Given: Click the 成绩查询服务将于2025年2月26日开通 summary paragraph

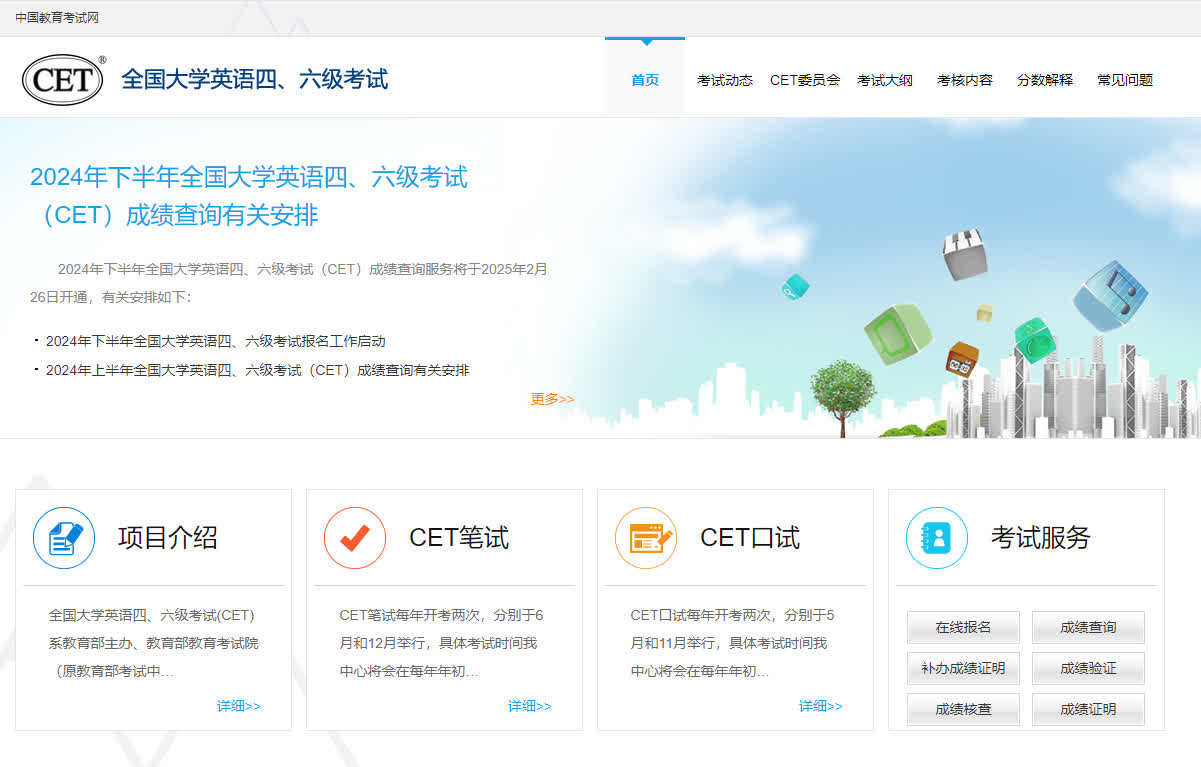Looking at the screenshot, I should (x=288, y=283).
